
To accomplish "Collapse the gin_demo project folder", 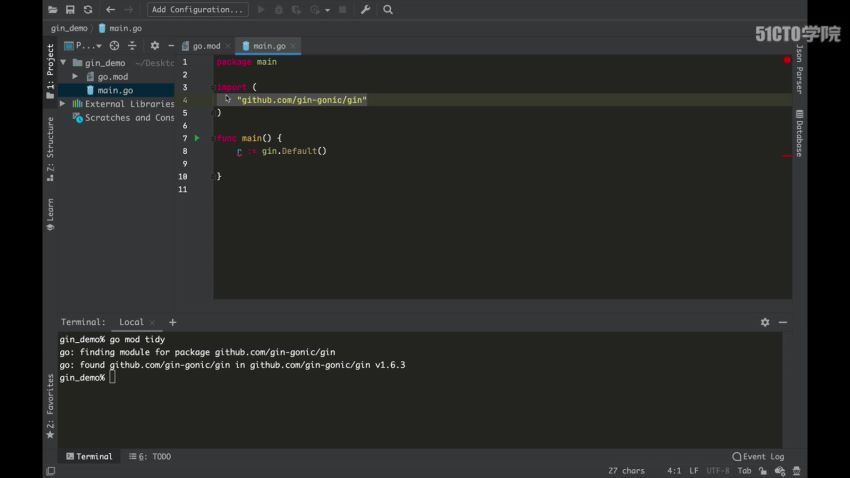I will coord(63,63).
